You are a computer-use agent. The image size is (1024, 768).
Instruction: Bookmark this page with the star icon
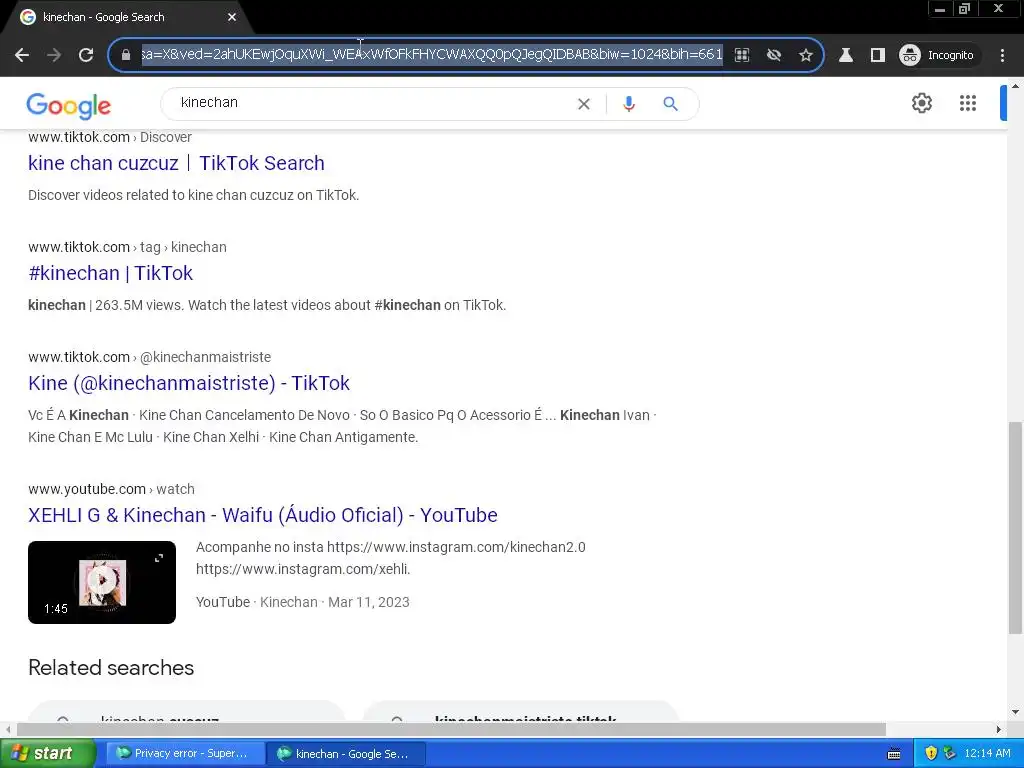click(806, 55)
